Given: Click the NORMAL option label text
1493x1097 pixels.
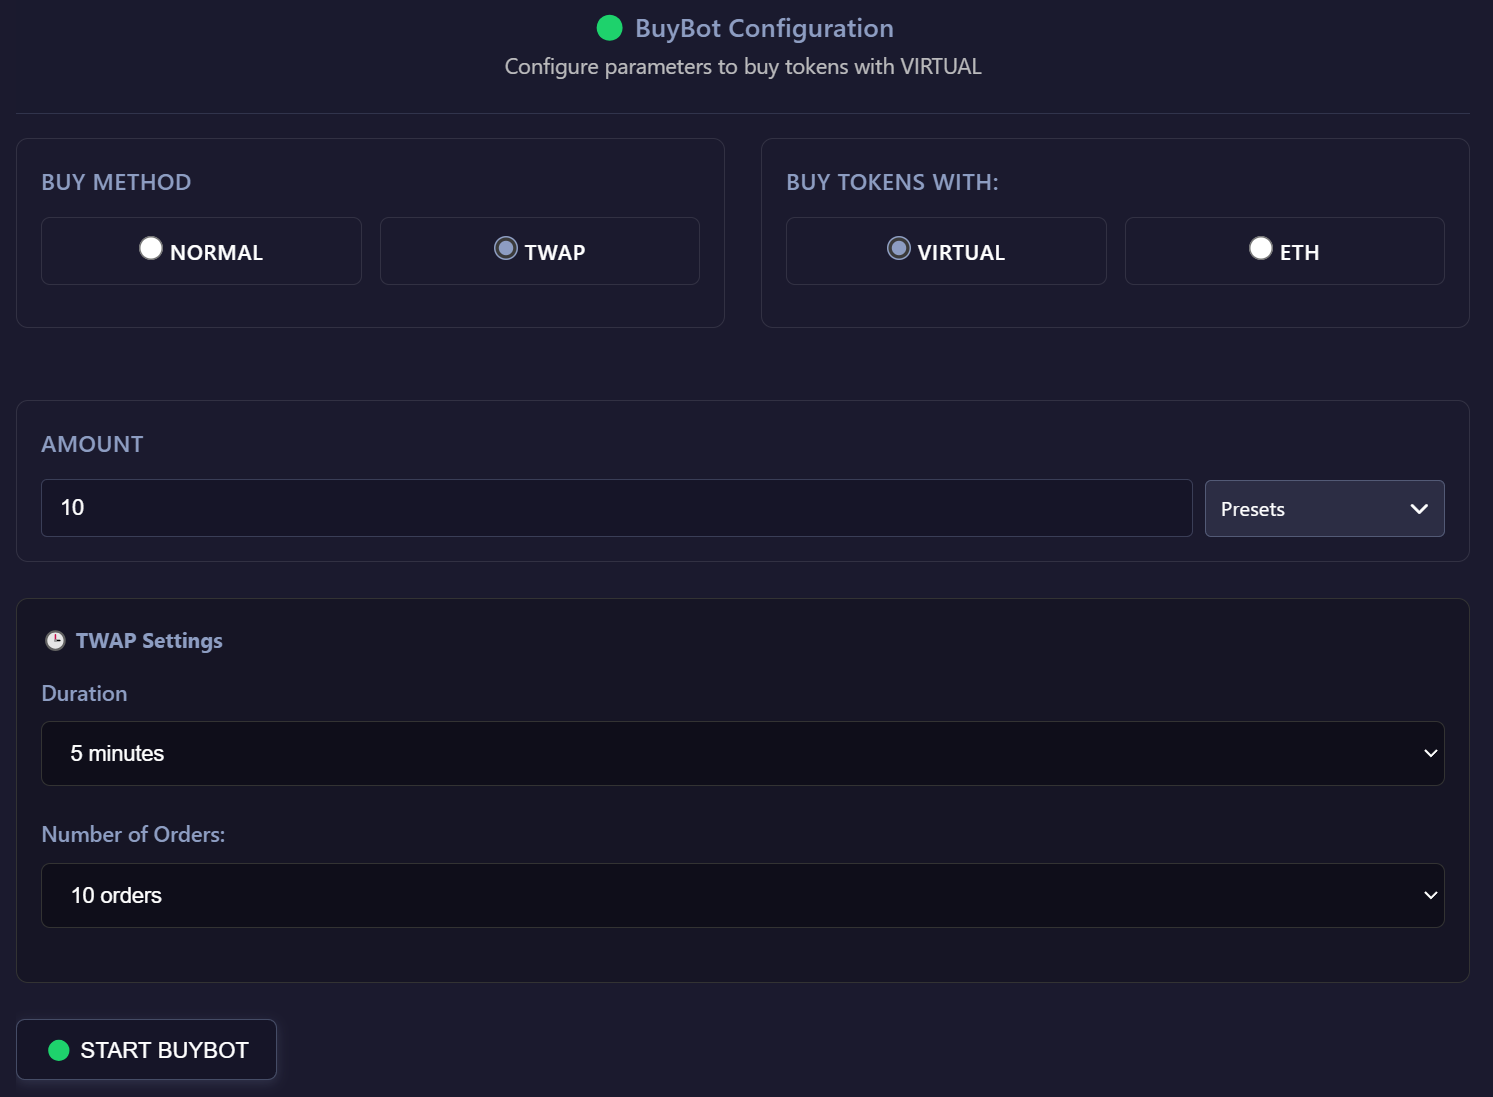Looking at the screenshot, I should coord(216,253).
